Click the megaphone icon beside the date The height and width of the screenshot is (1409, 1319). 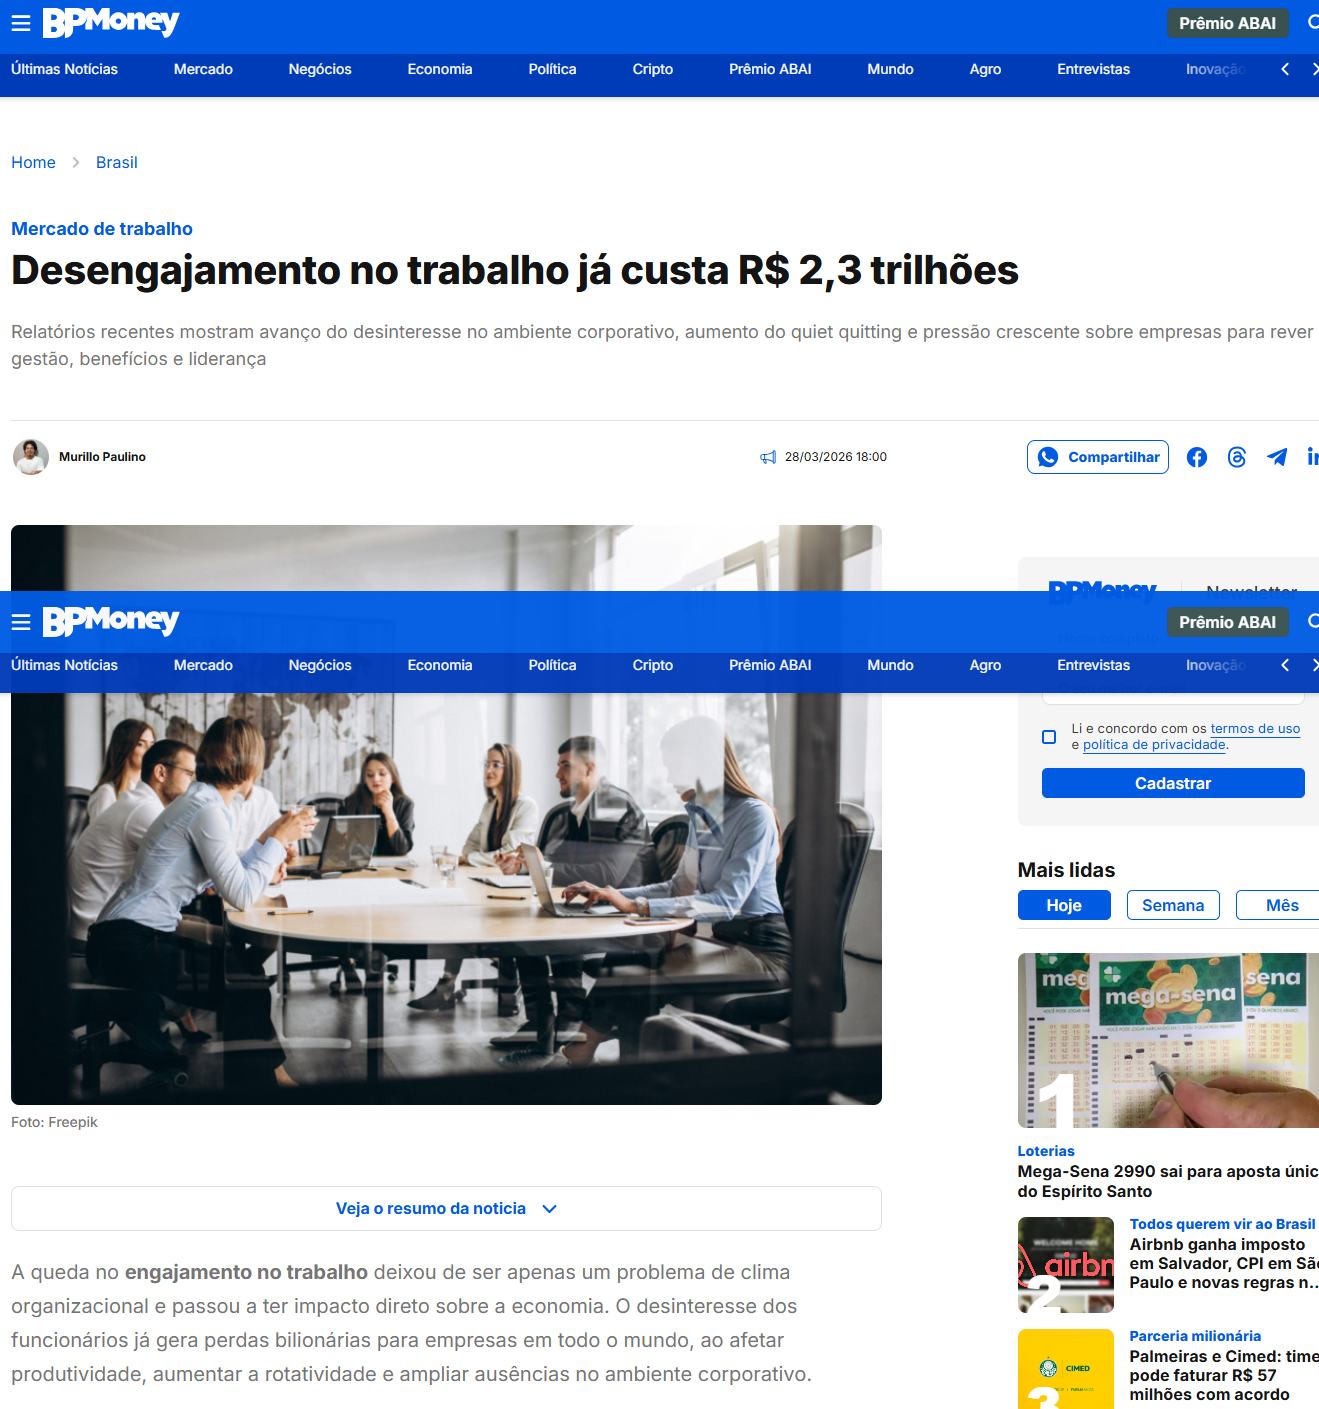[x=768, y=457]
